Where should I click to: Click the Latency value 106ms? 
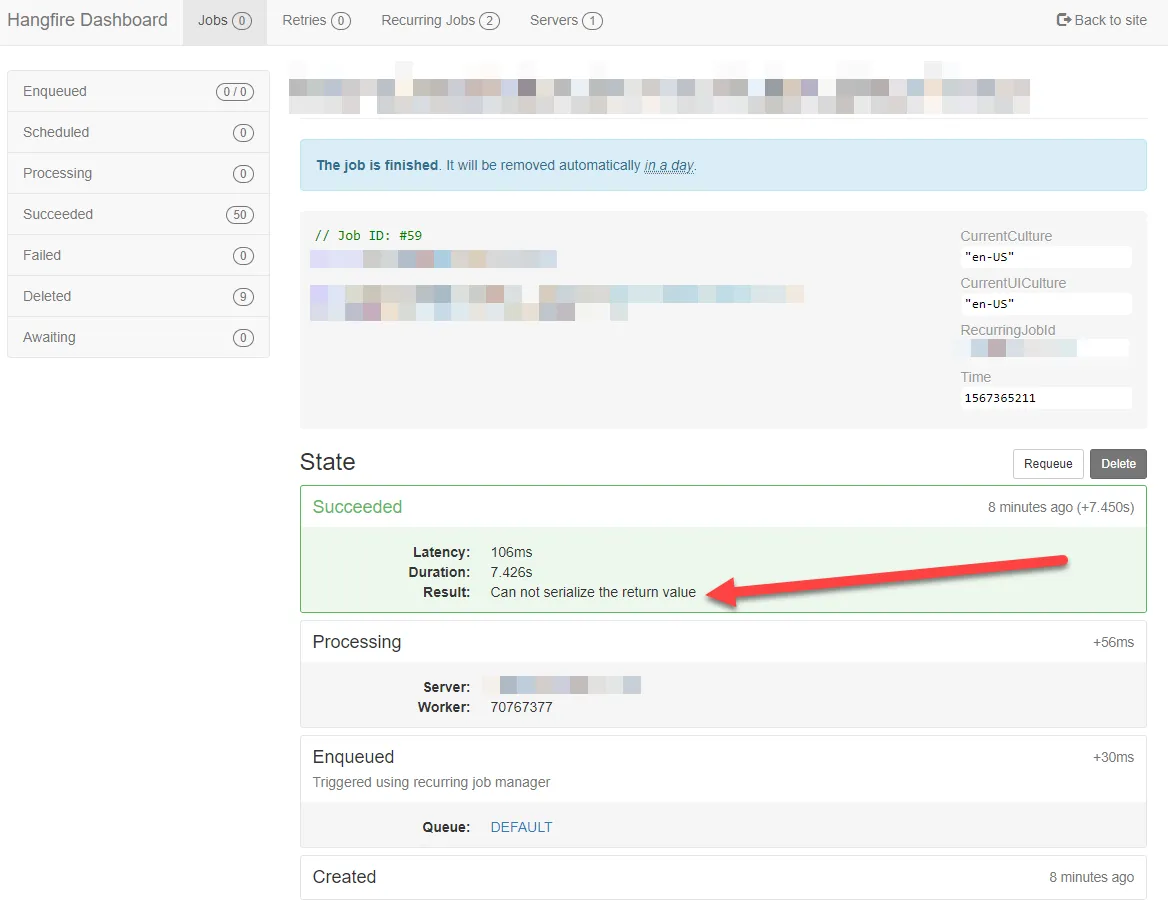point(511,552)
